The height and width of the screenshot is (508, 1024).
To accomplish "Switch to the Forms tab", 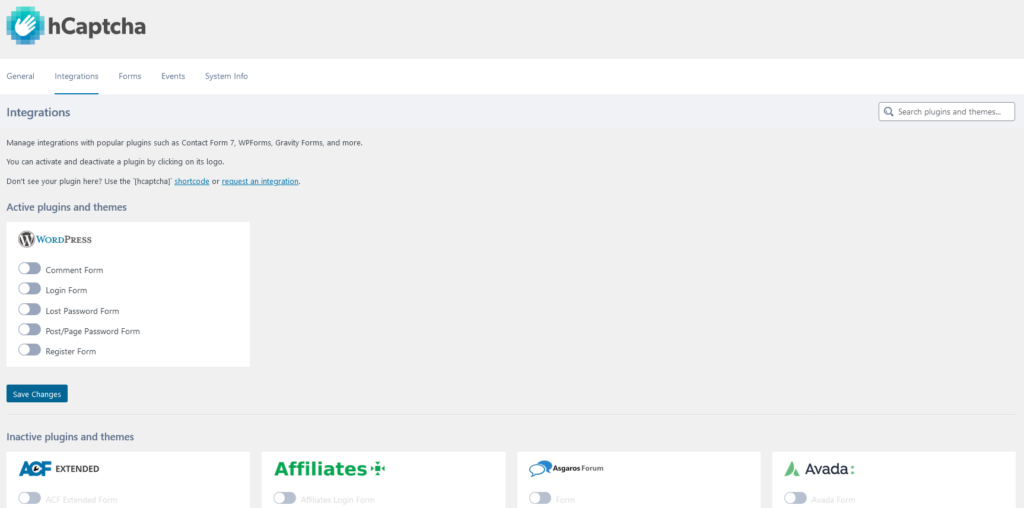I will [x=130, y=76].
